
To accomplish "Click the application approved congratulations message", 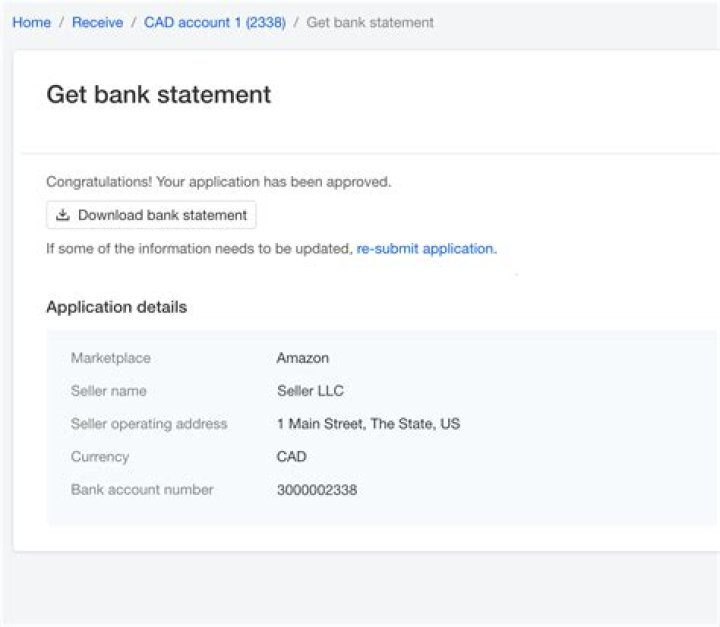I will (218, 182).
